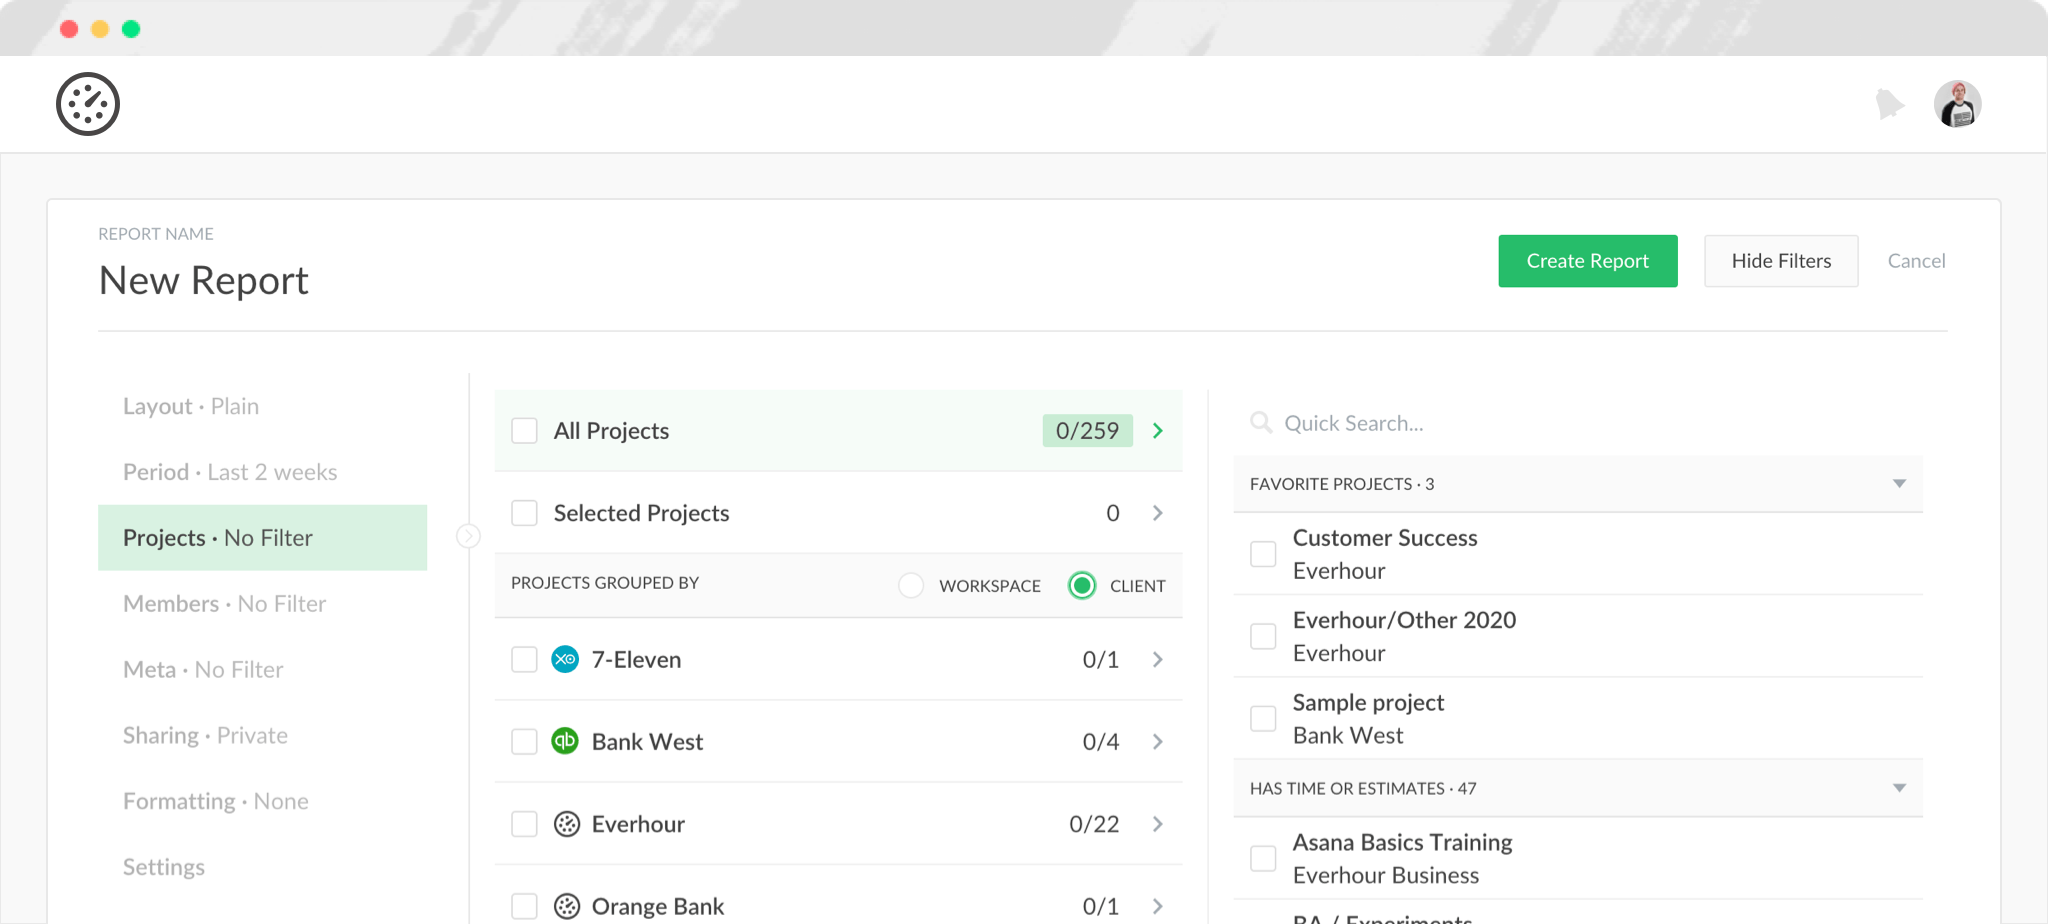Click the Orange Bank project icon
The height and width of the screenshot is (924, 2048).
pos(565,905)
